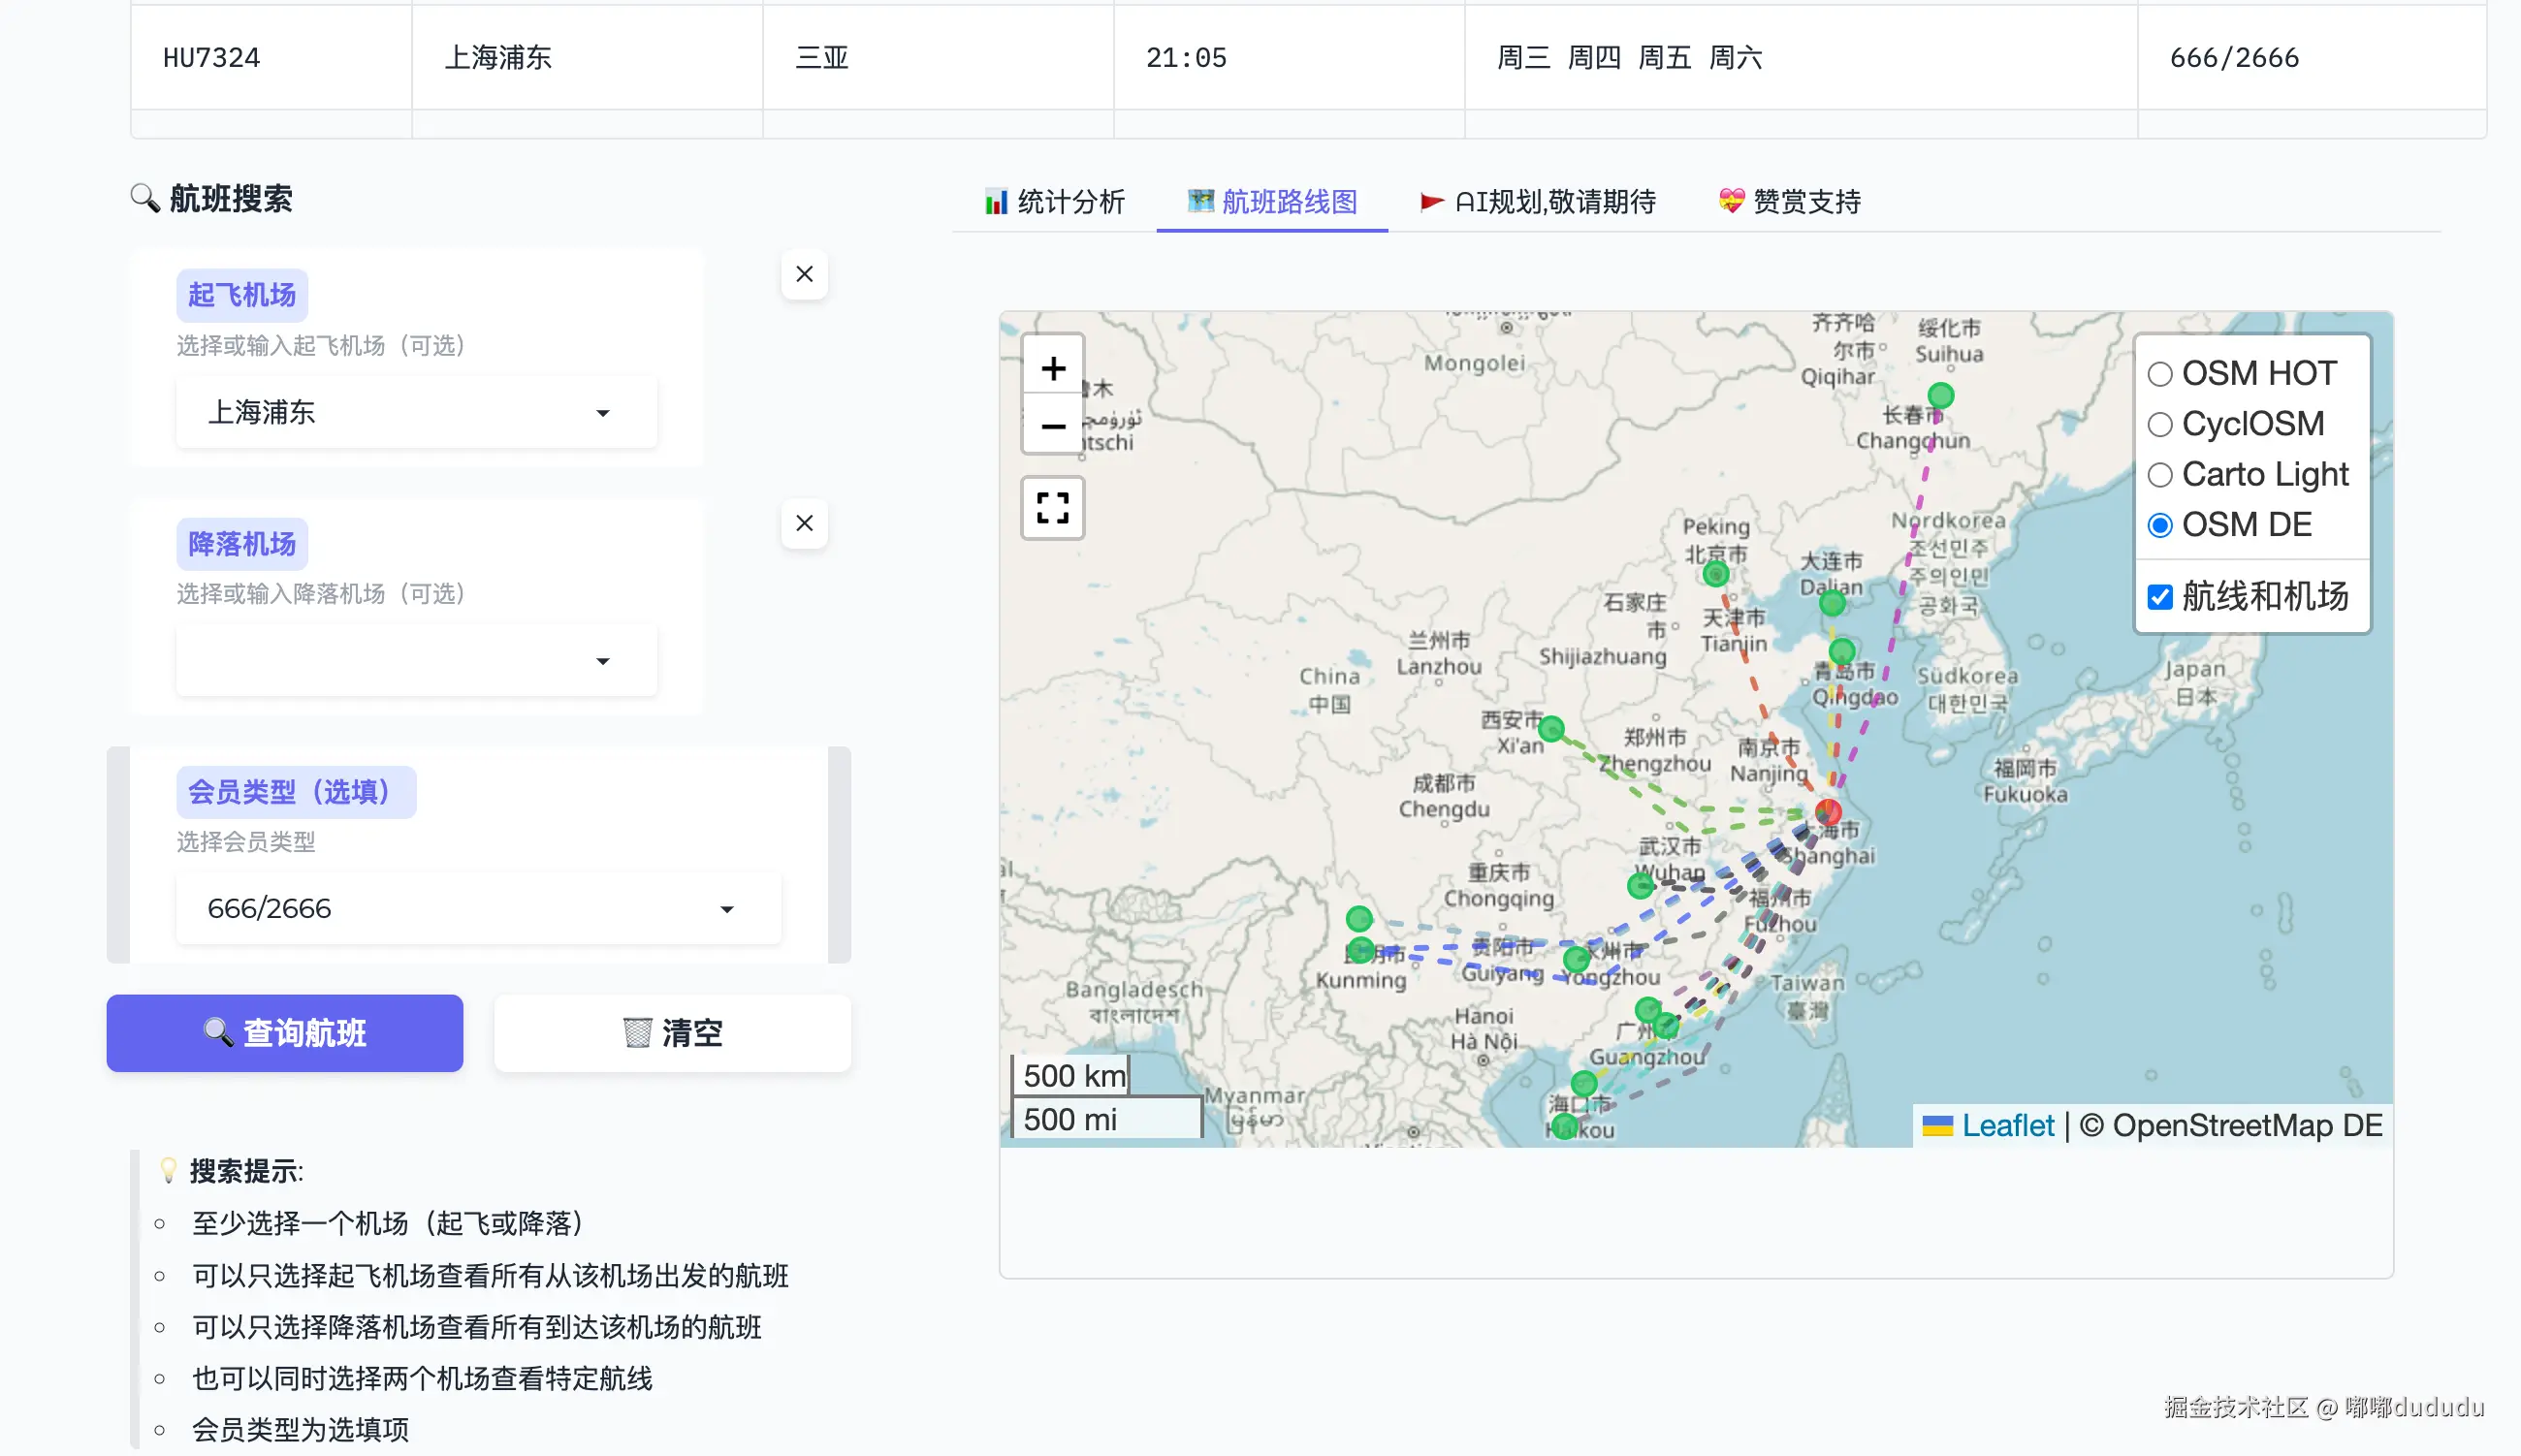The height and width of the screenshot is (1456, 2521).
Task: Click the 查询航班 search button
Action: [285, 1033]
